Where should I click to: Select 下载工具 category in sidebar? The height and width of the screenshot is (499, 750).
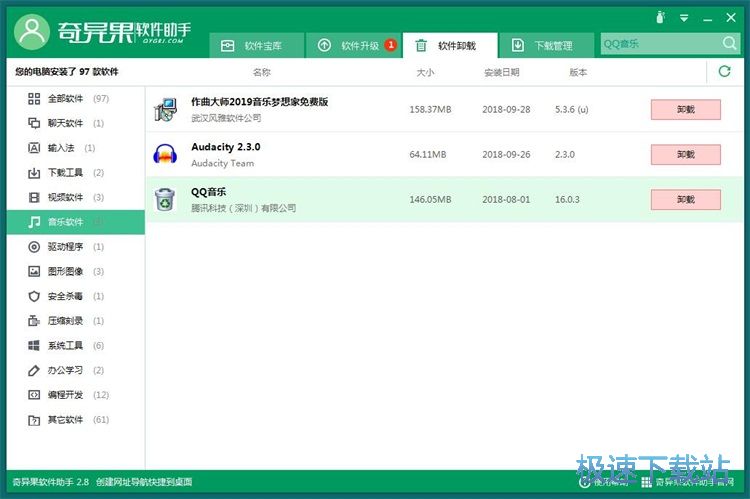point(76,173)
